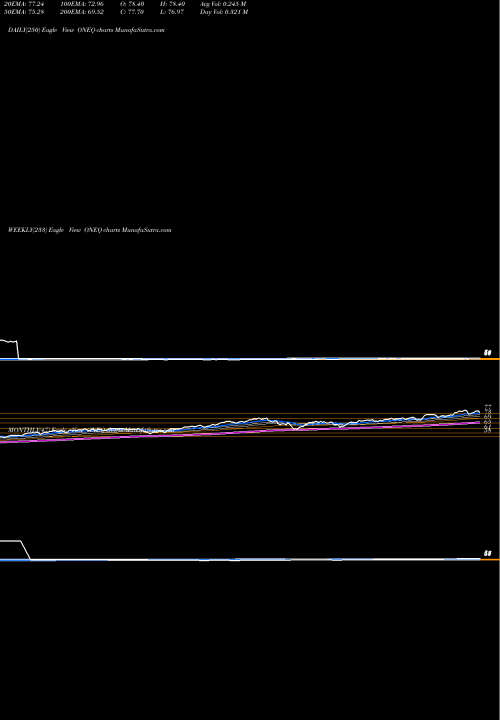Click the WEEKLY Eagle View ONEQ chart title
The image size is (500, 720).
click(90, 230)
